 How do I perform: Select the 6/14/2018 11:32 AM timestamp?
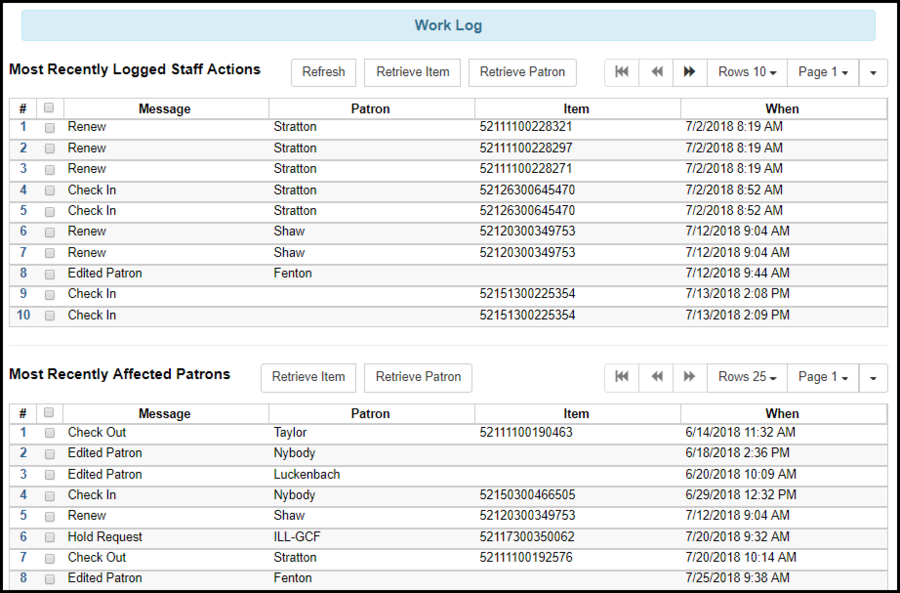click(740, 432)
